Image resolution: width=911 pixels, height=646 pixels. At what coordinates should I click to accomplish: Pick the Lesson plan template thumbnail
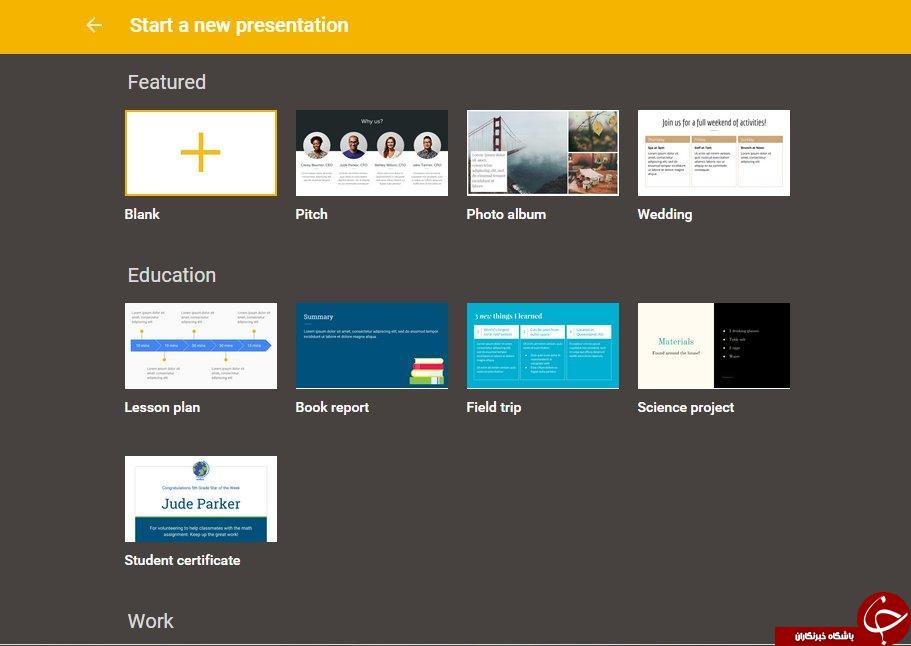200,346
